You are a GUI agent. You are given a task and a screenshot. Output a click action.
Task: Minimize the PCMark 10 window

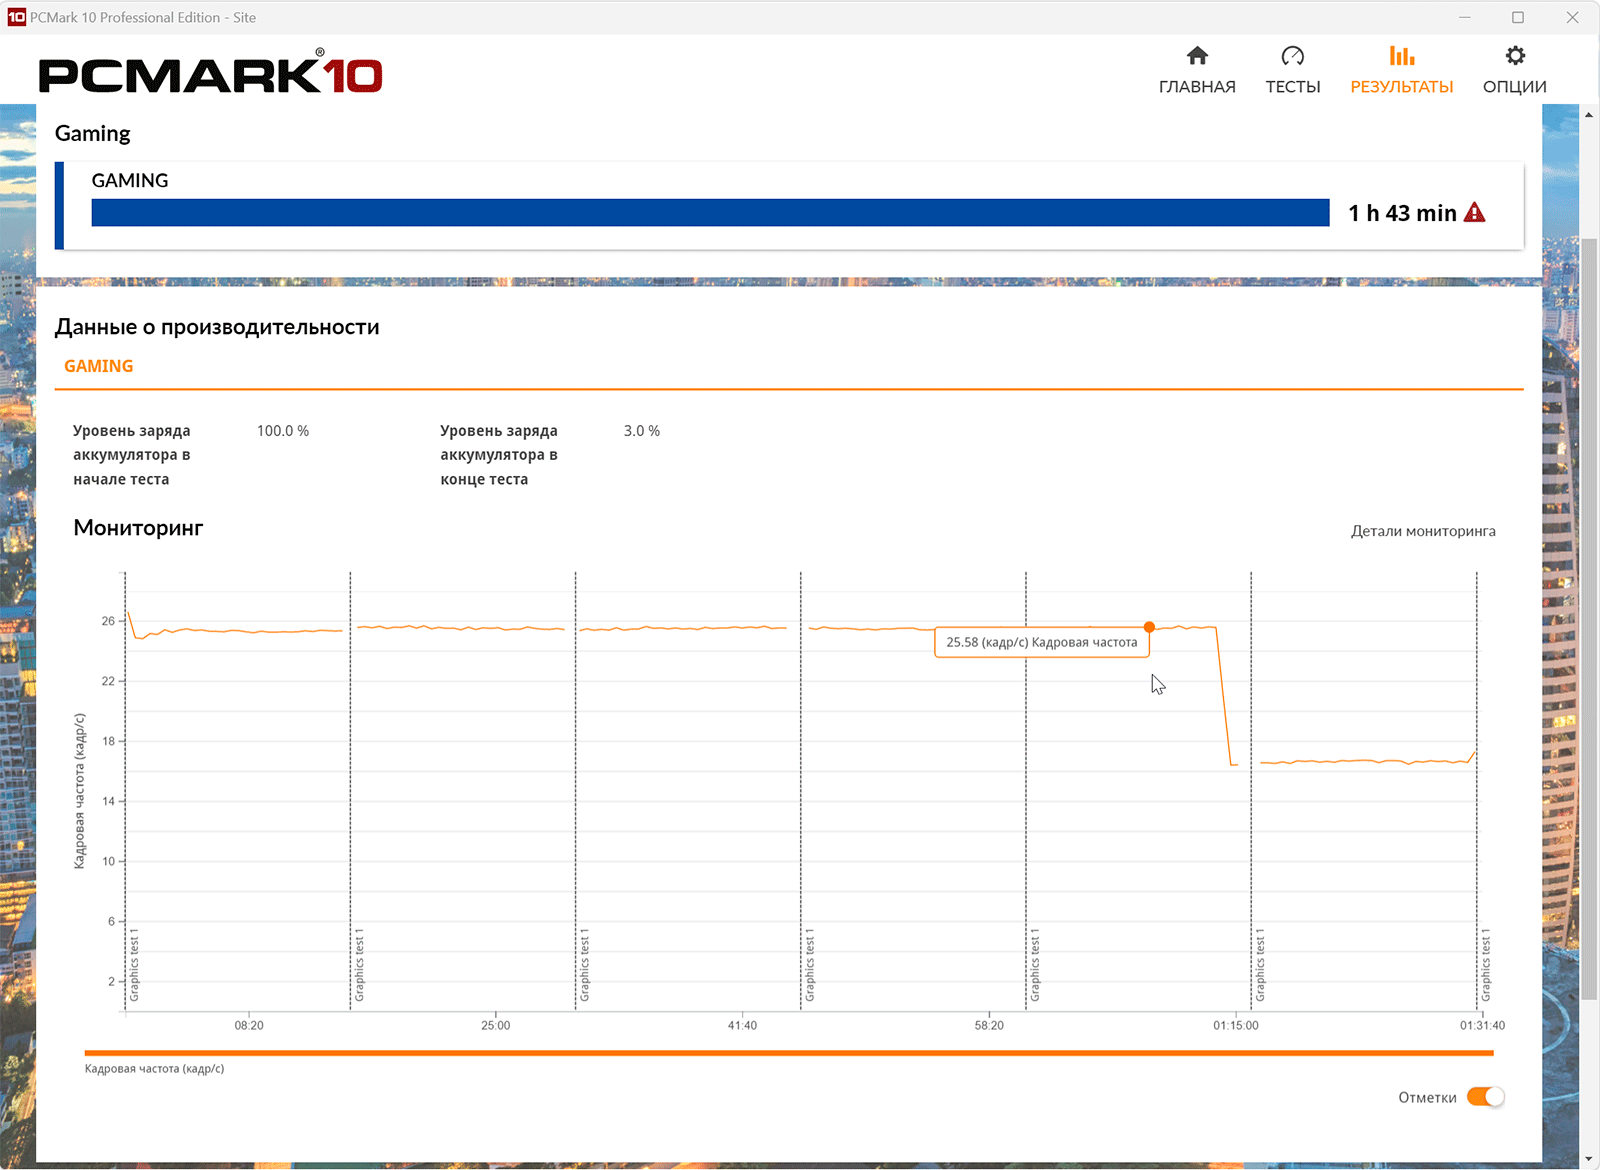tap(1465, 17)
